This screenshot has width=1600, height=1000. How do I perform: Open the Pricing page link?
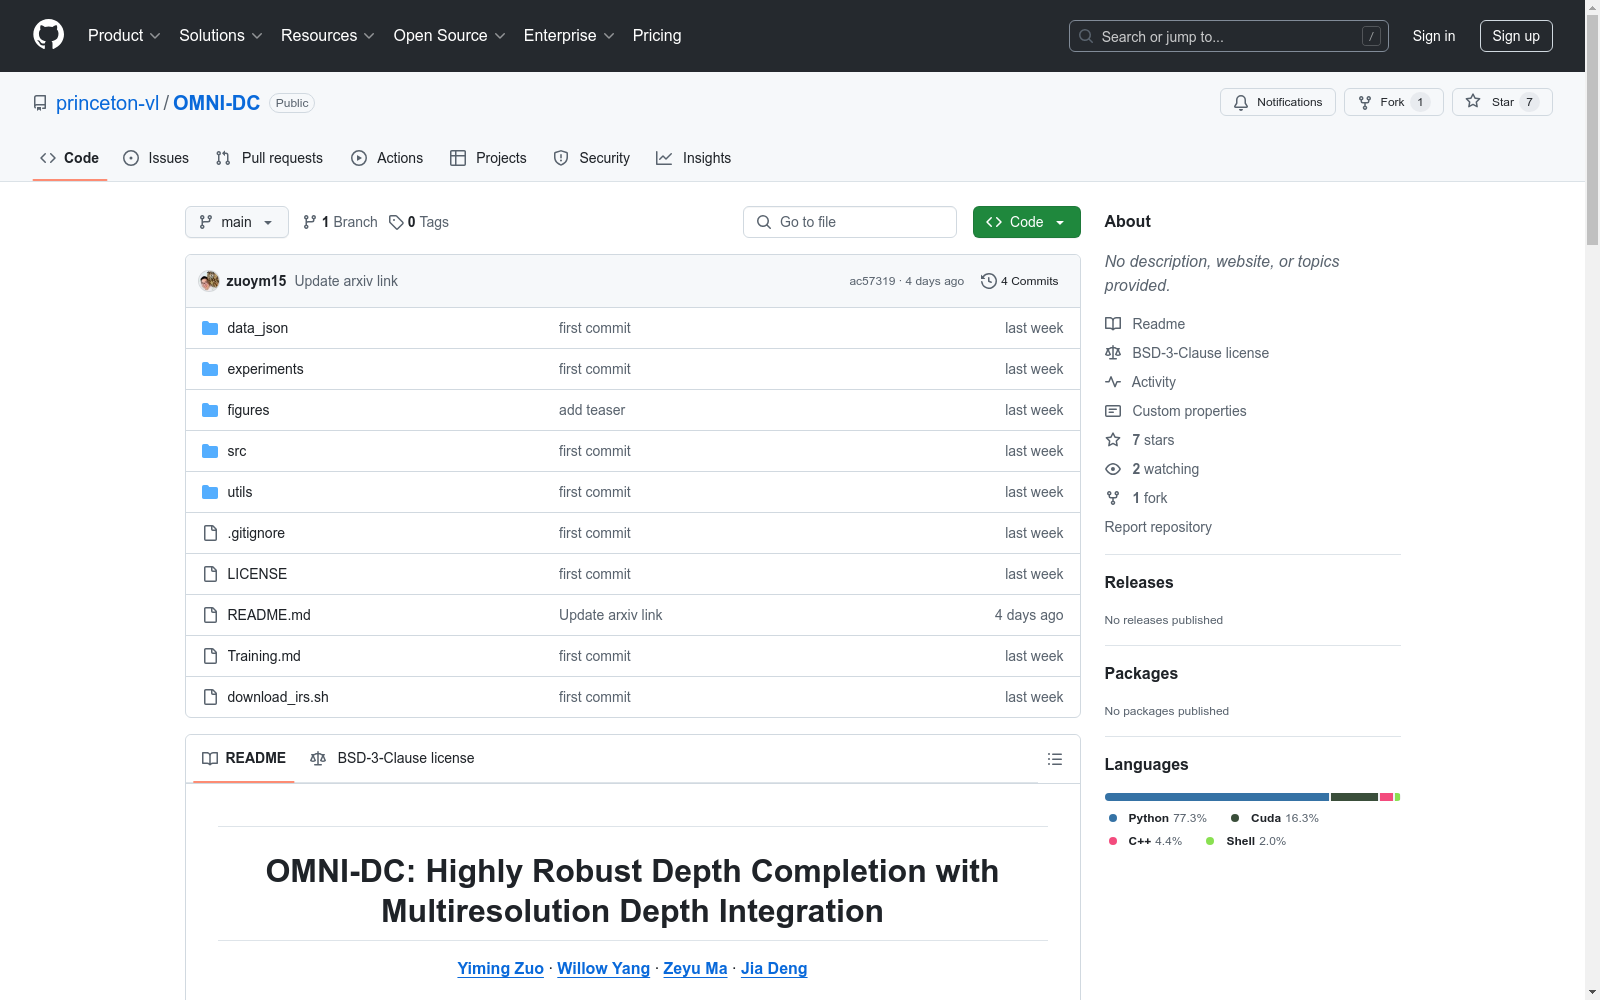[657, 35]
